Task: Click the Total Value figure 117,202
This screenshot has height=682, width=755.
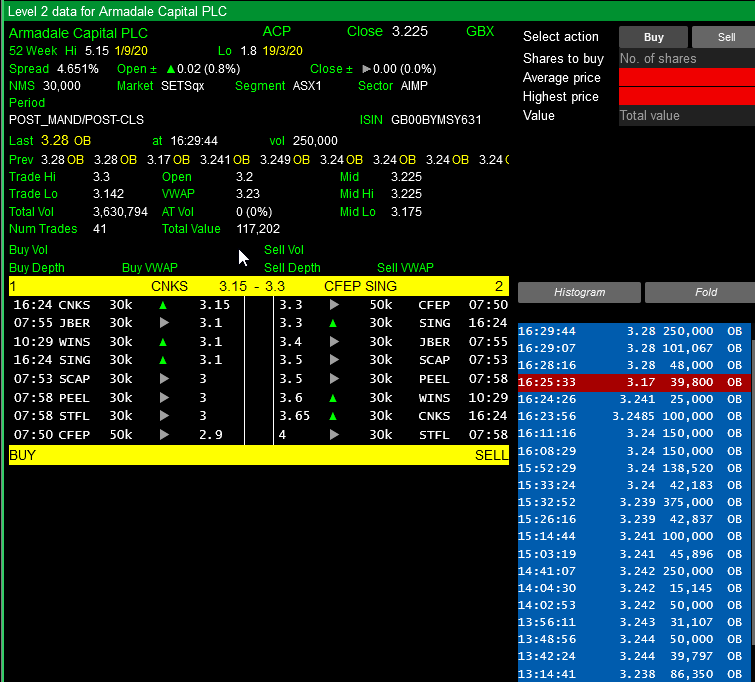Action: (x=258, y=229)
